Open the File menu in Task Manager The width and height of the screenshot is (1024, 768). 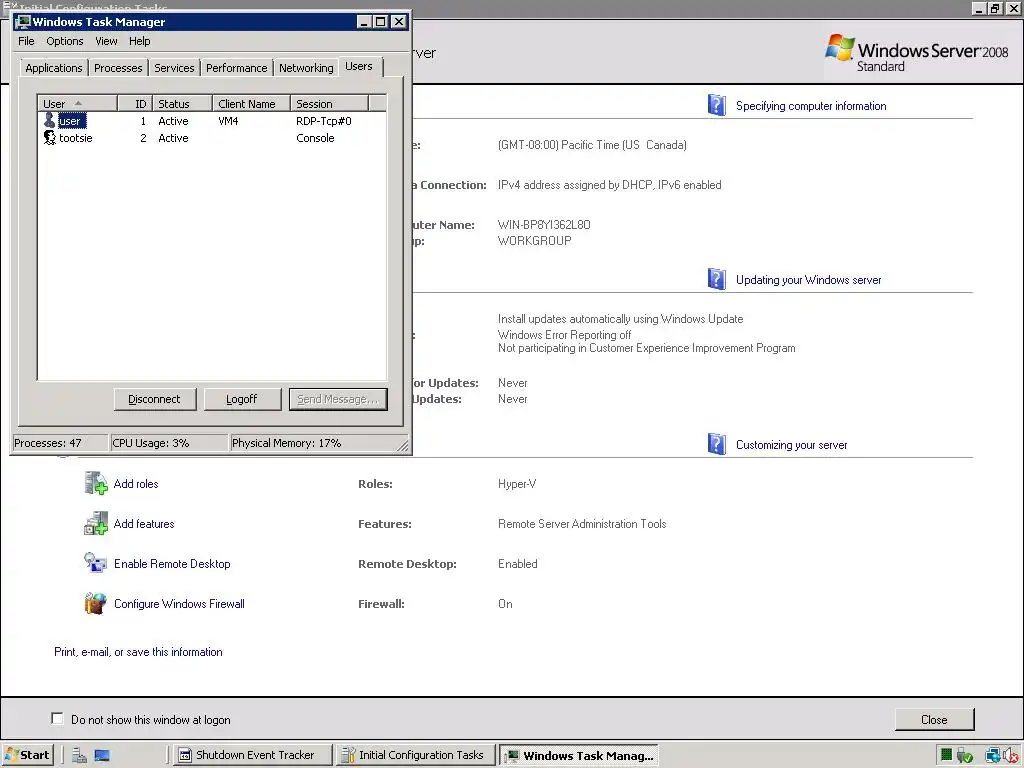coord(26,41)
